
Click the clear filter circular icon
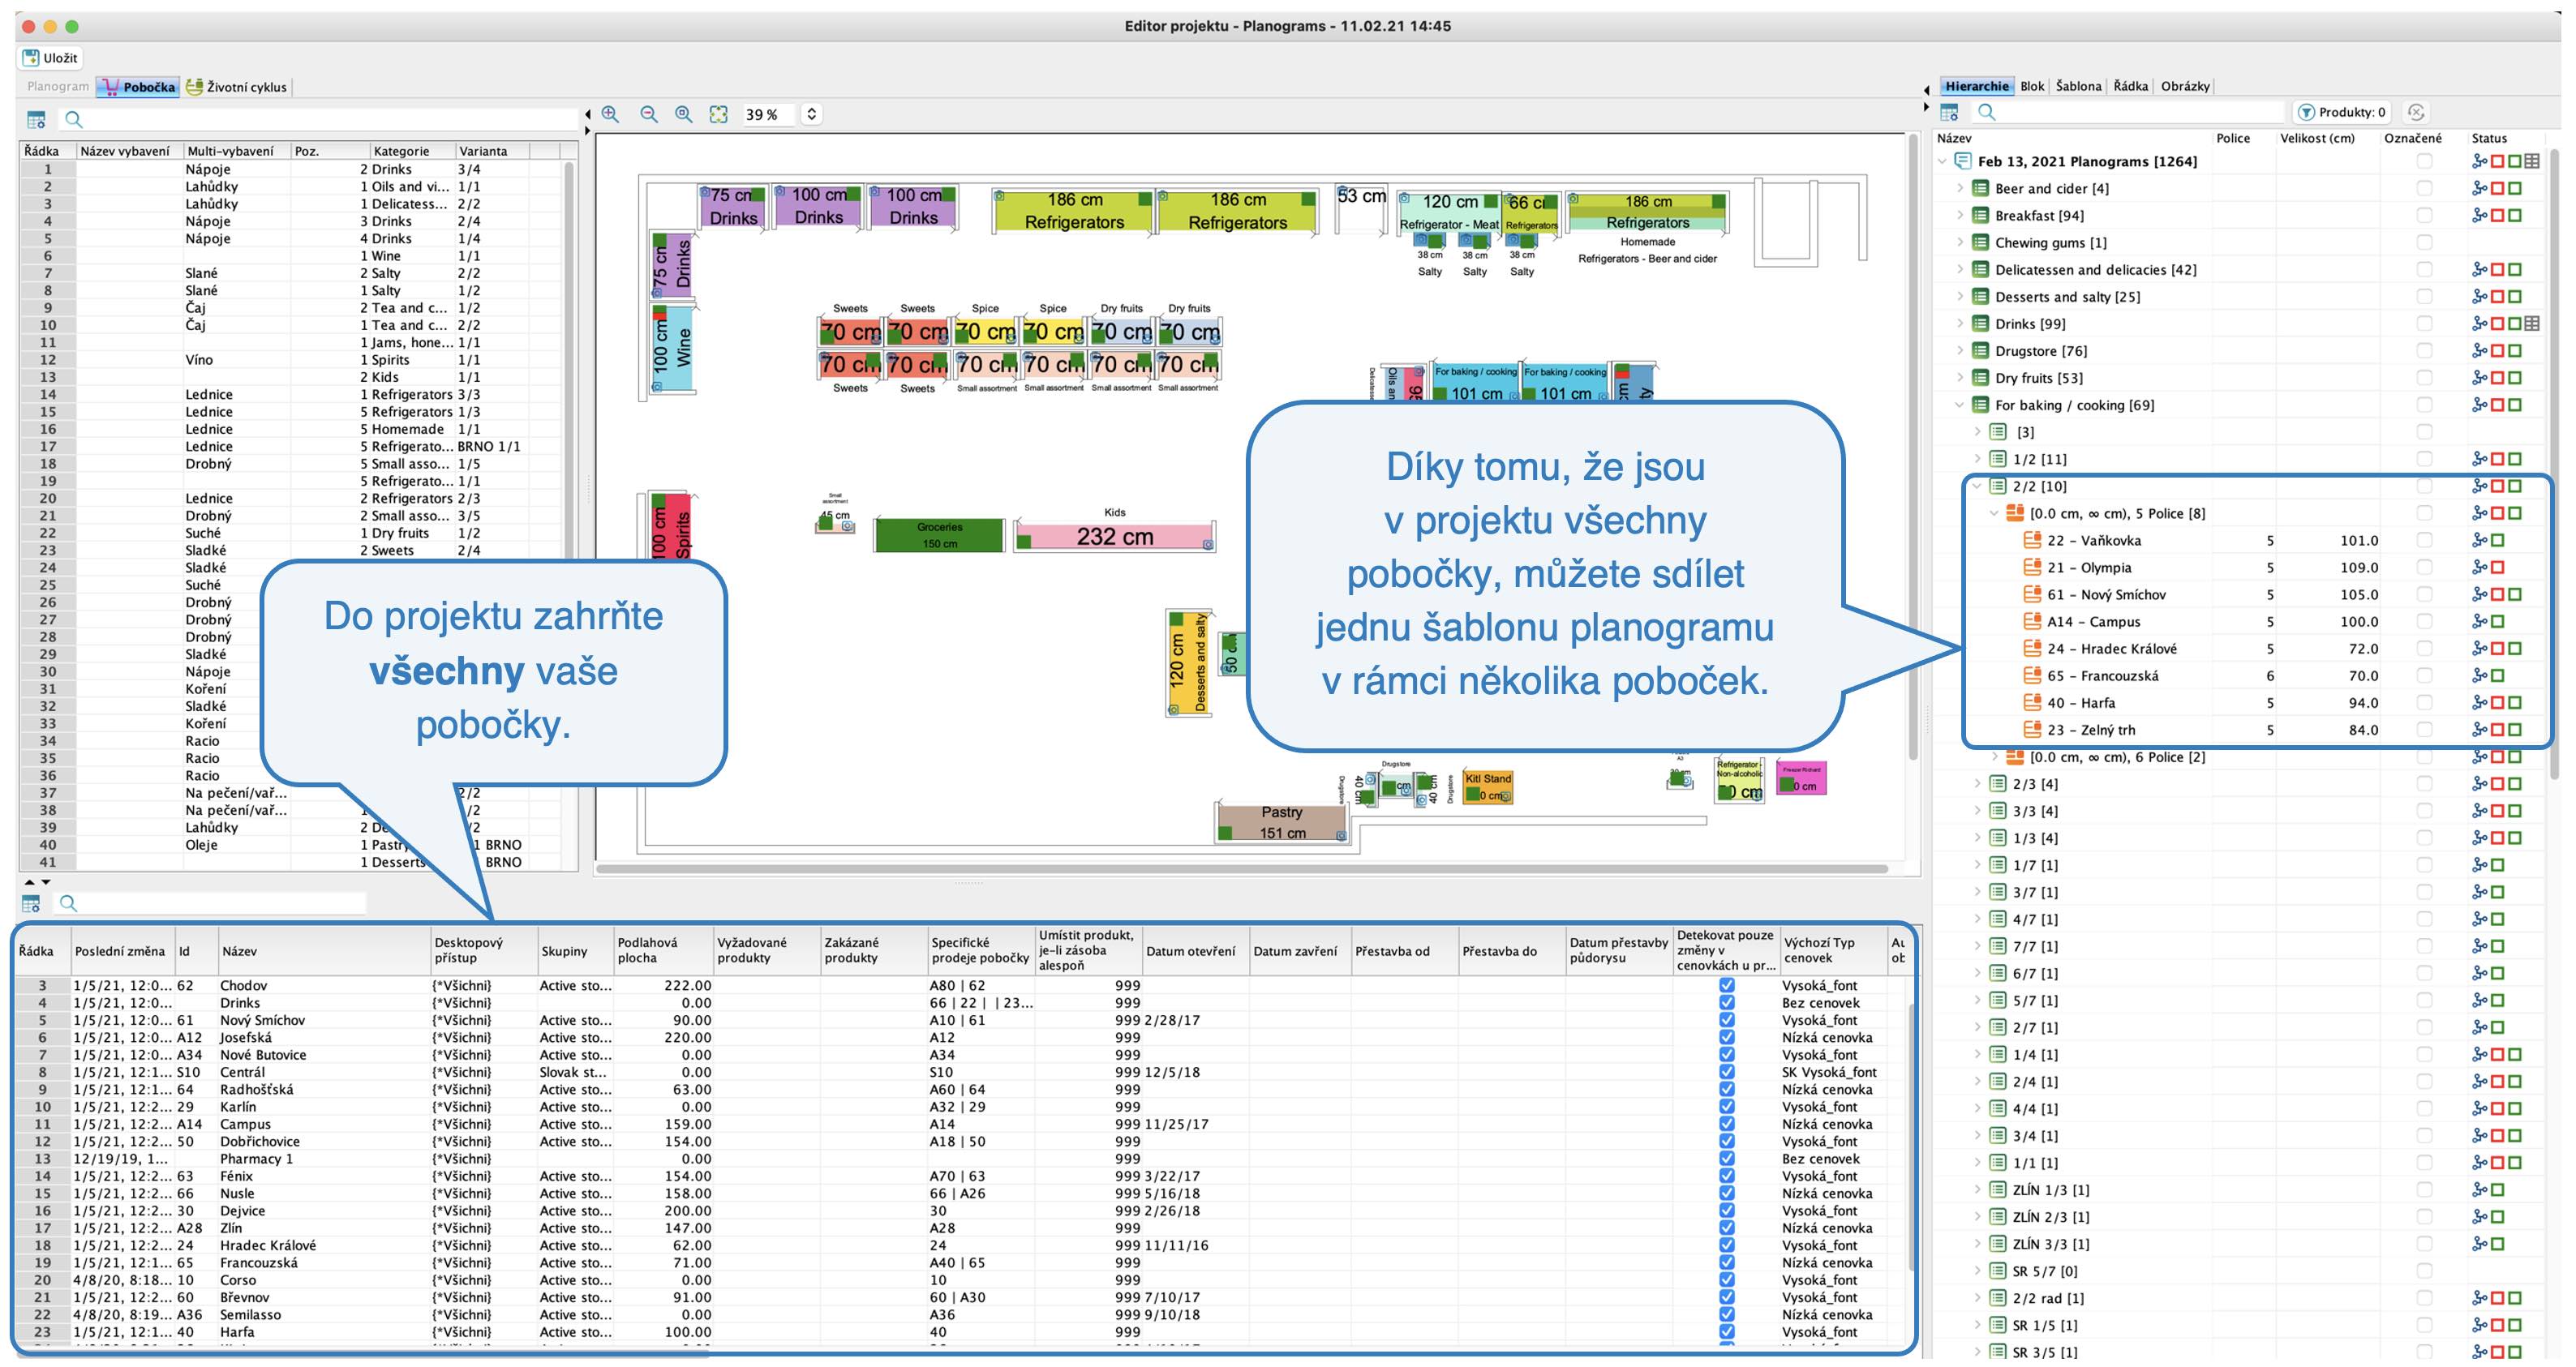pyautogui.click(x=2416, y=112)
